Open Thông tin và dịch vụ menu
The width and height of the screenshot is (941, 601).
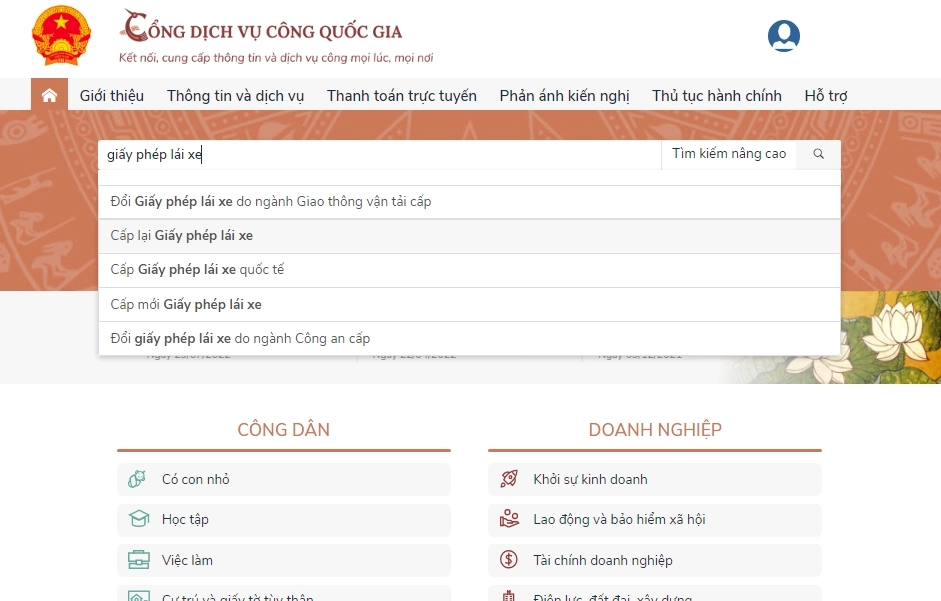(x=235, y=96)
